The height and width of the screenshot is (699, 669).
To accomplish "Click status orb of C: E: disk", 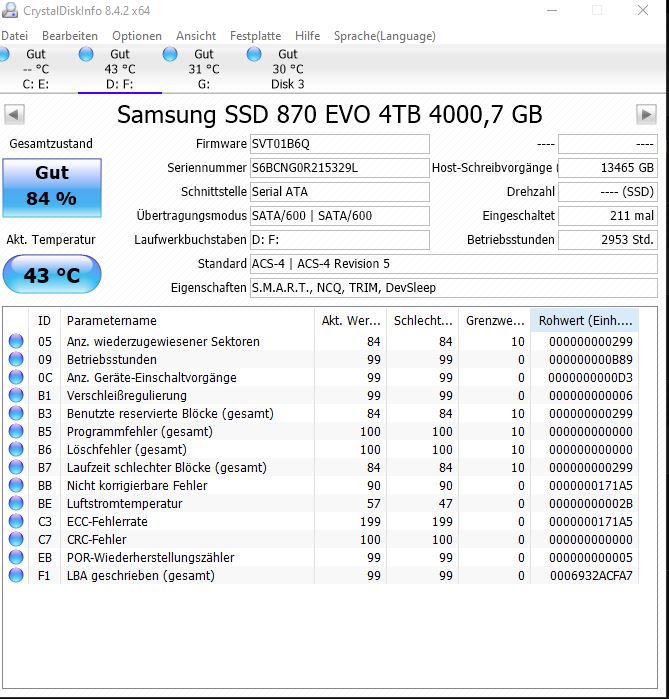I will pos(4,54).
